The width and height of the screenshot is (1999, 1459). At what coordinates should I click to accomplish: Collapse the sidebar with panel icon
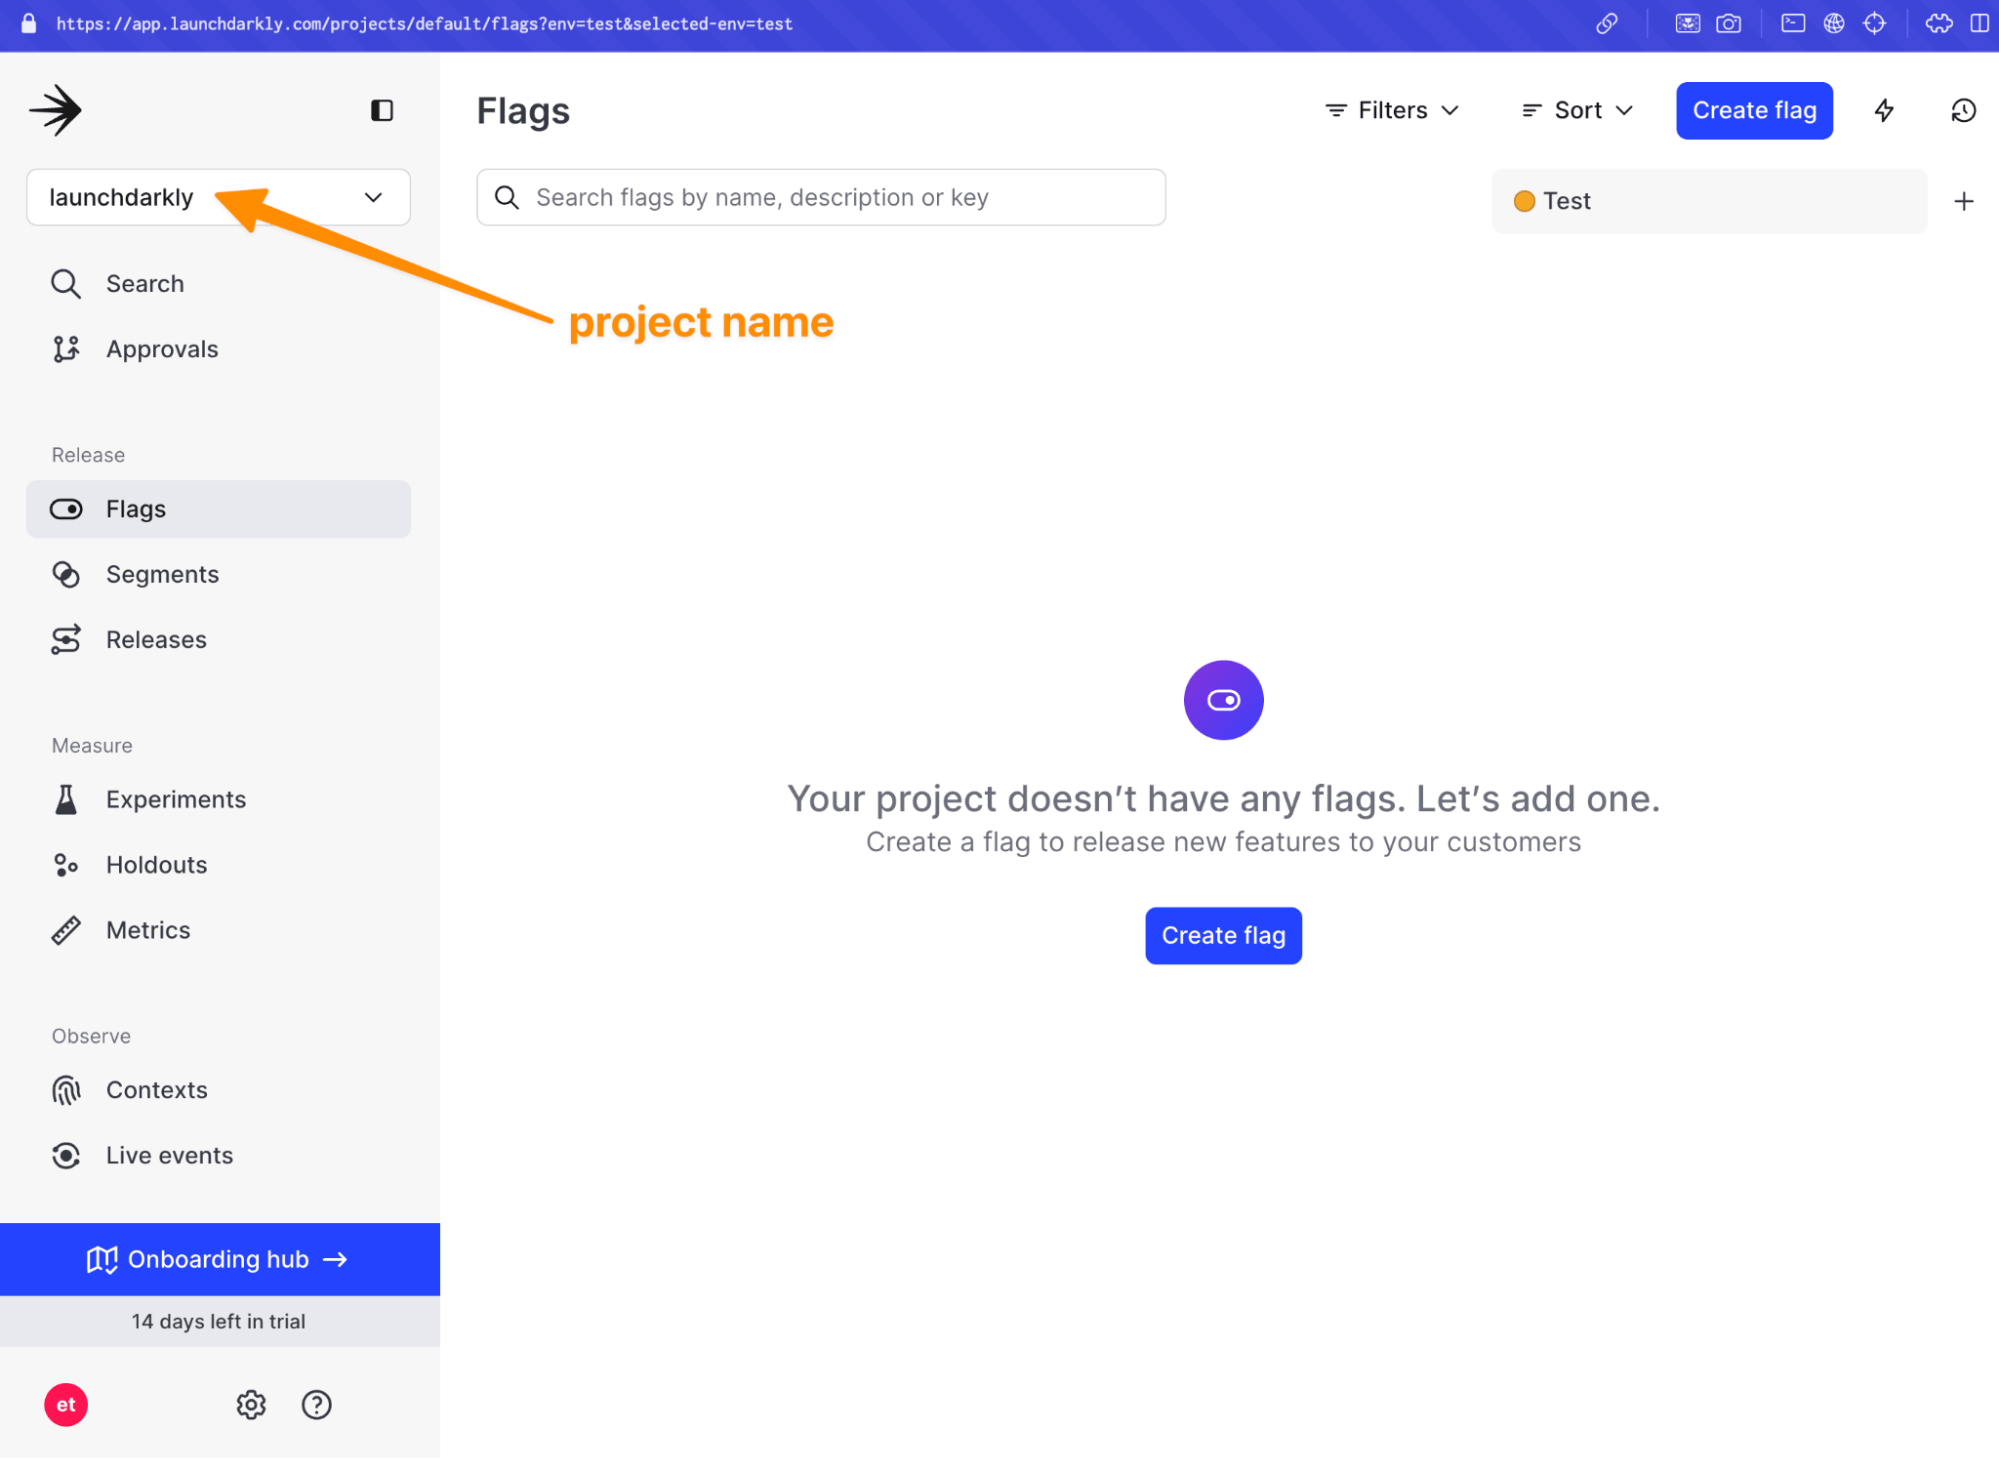pos(381,110)
